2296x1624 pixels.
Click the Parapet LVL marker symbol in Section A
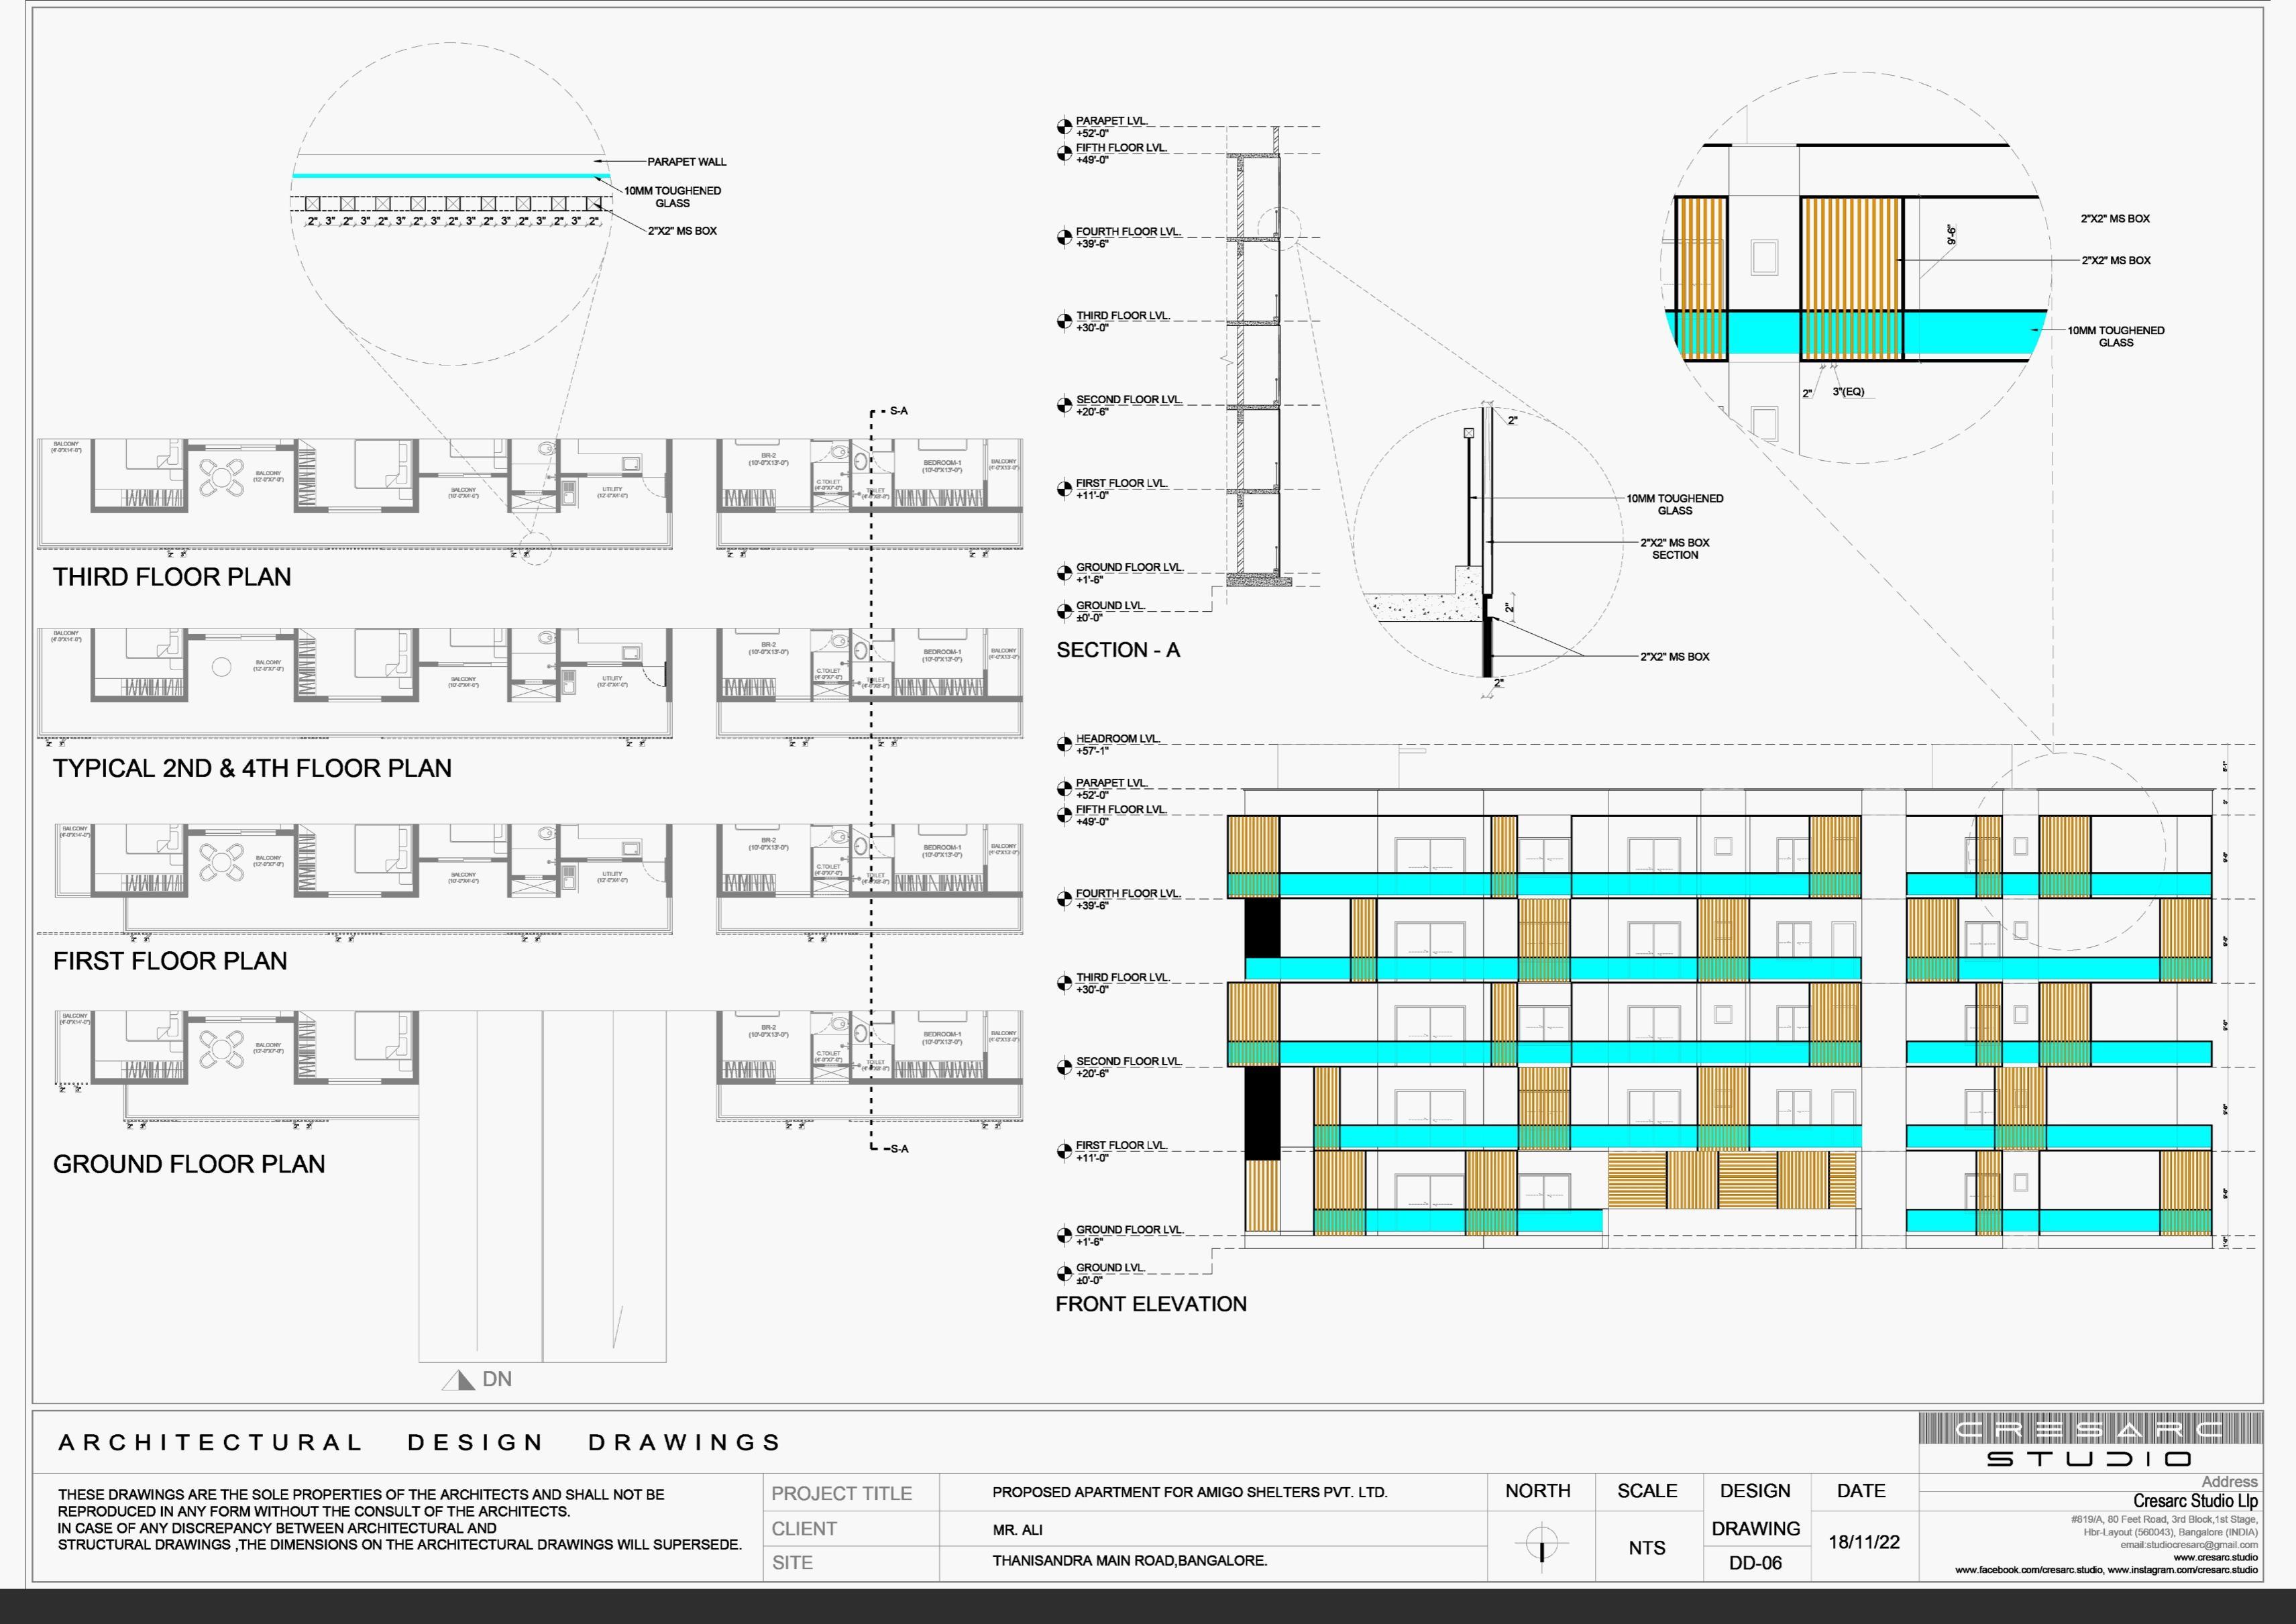coord(1064,127)
